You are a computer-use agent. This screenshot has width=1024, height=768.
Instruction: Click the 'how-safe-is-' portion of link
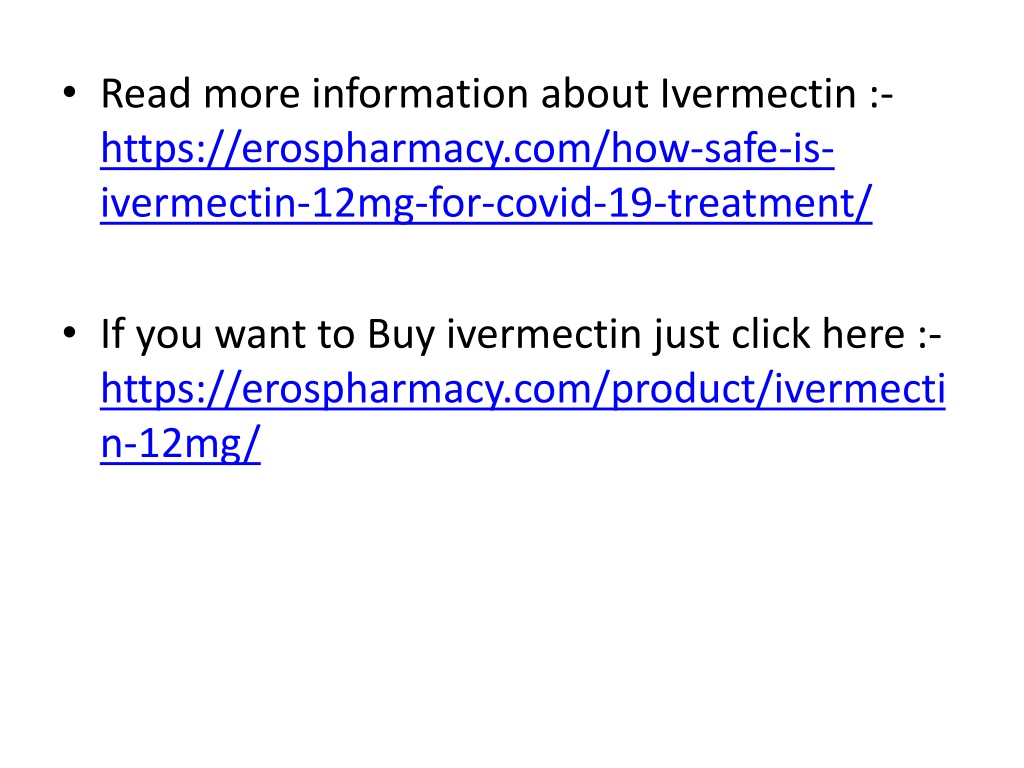pyautogui.click(x=723, y=149)
